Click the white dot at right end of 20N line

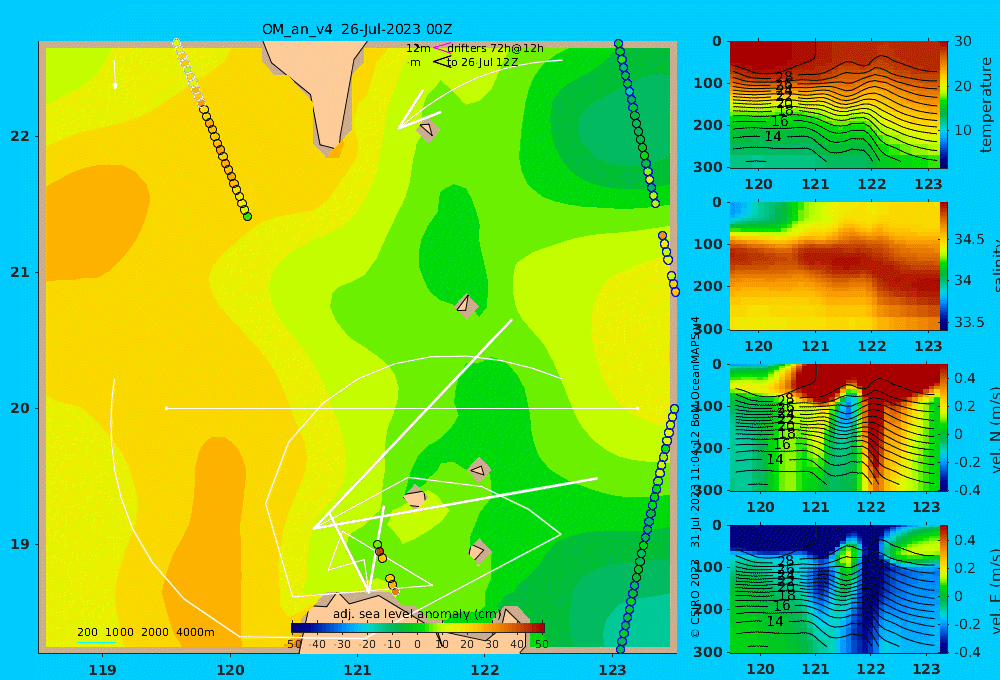tap(637, 408)
